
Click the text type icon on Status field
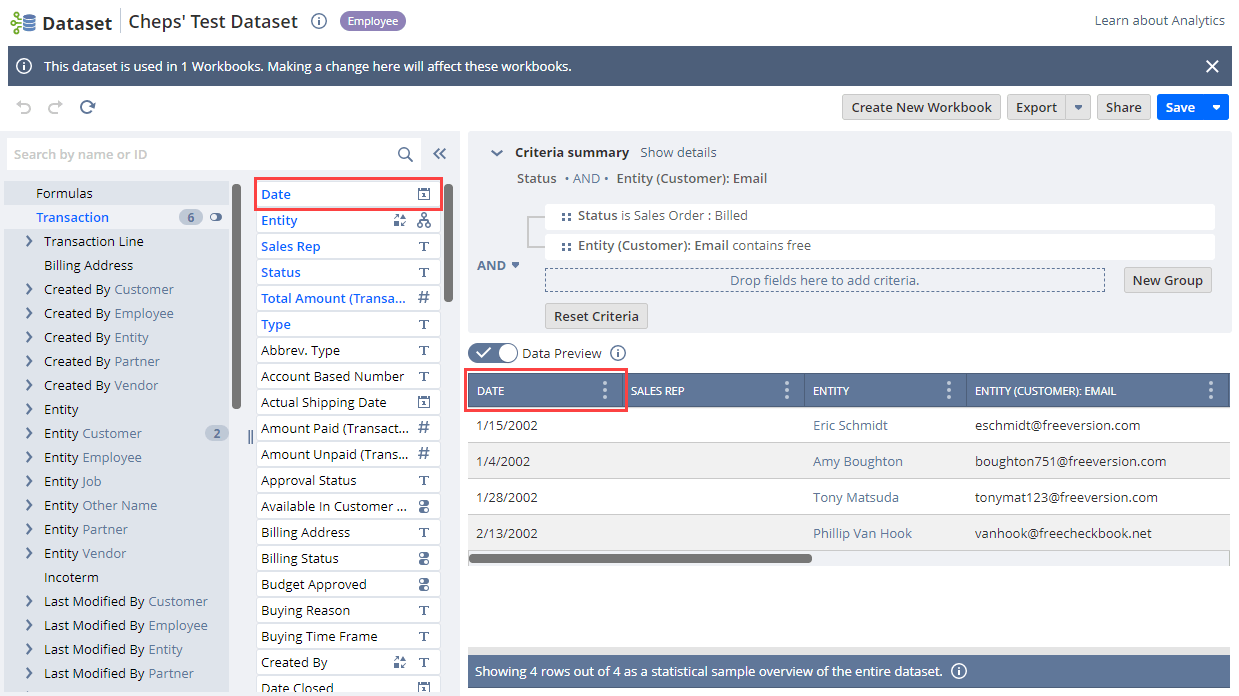click(424, 272)
